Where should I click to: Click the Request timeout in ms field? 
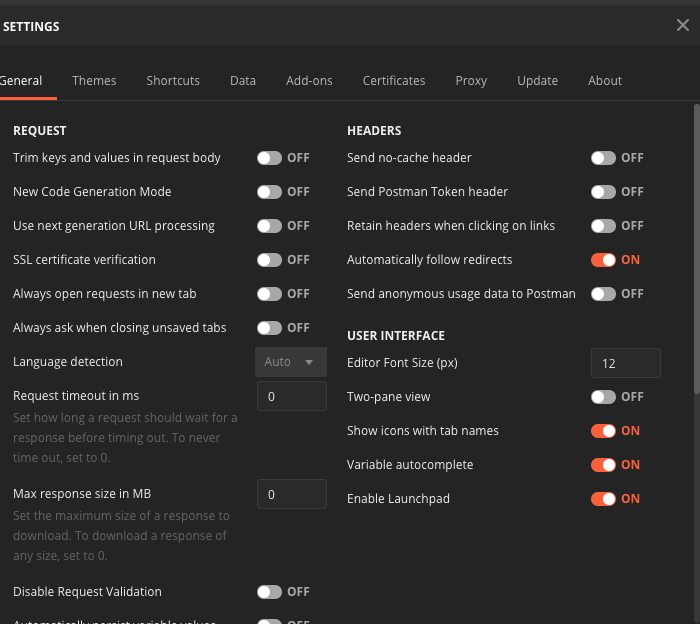292,396
